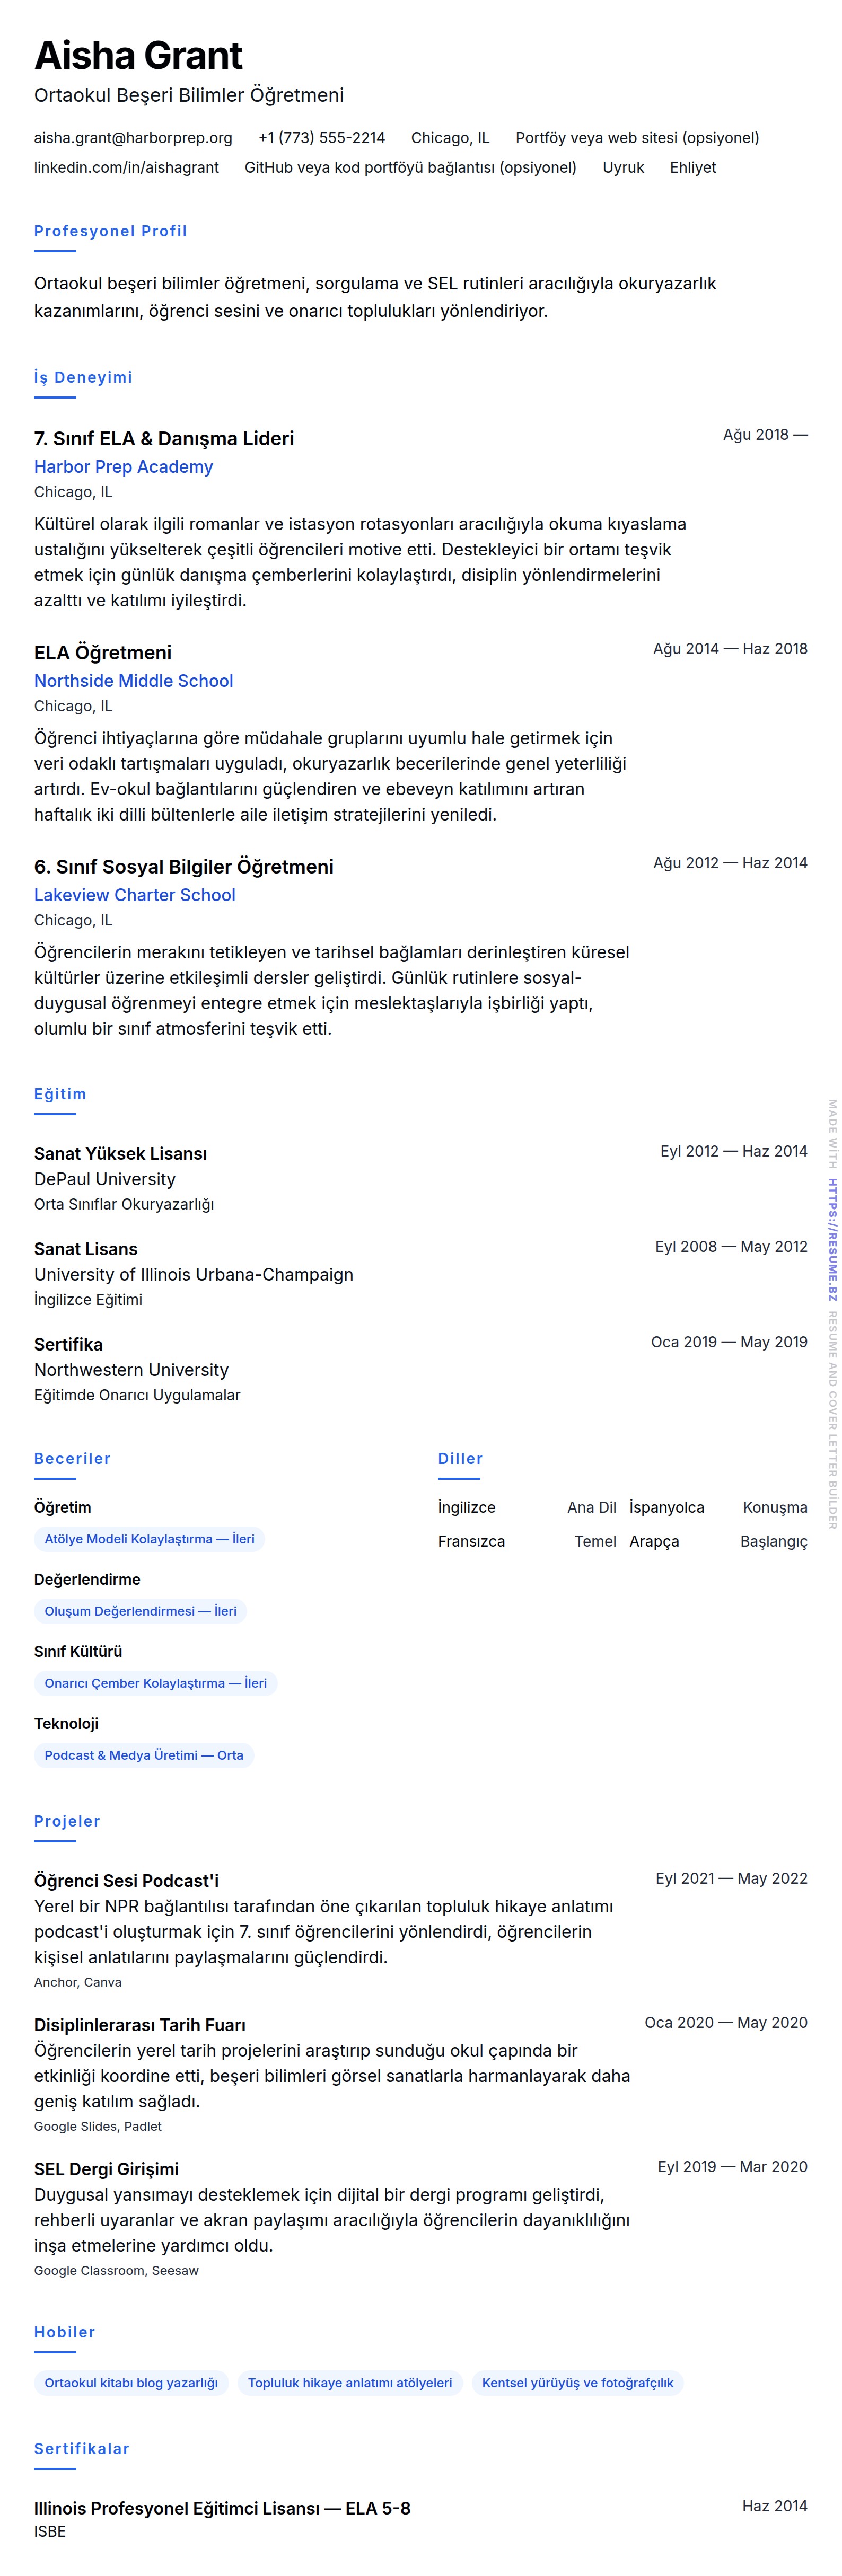Click the Öğrenci Sesi Podcast'i project title
The height and width of the screenshot is (2576, 842).
coord(126,1881)
